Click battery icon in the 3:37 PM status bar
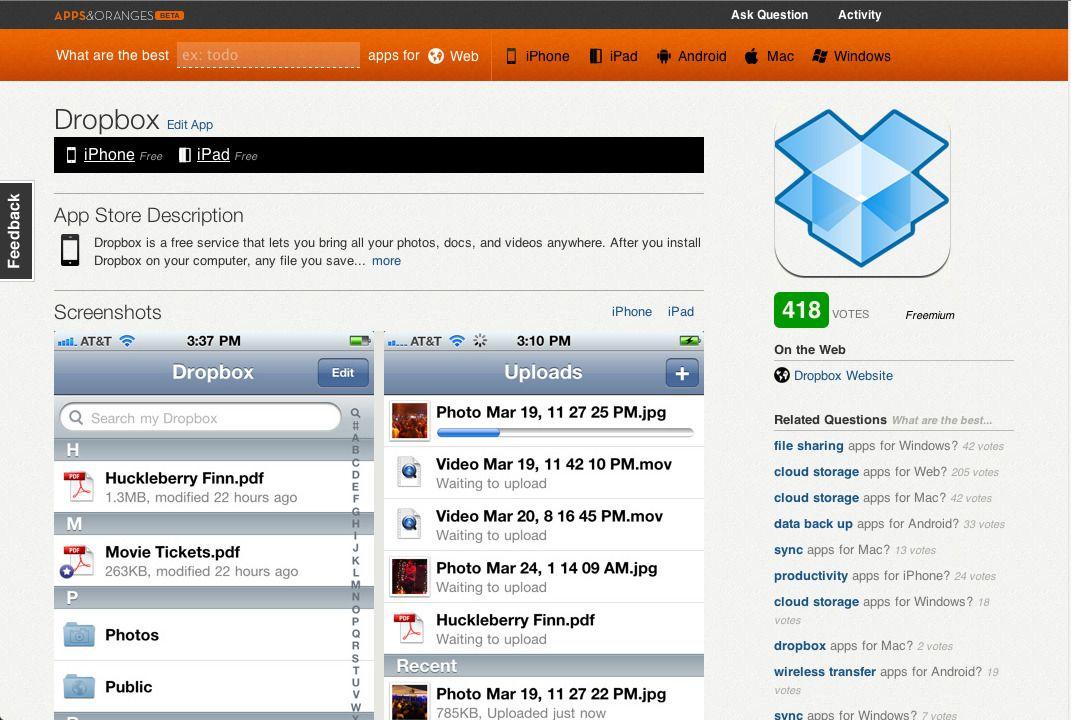Viewport: 1071px width, 720px height. (x=359, y=340)
